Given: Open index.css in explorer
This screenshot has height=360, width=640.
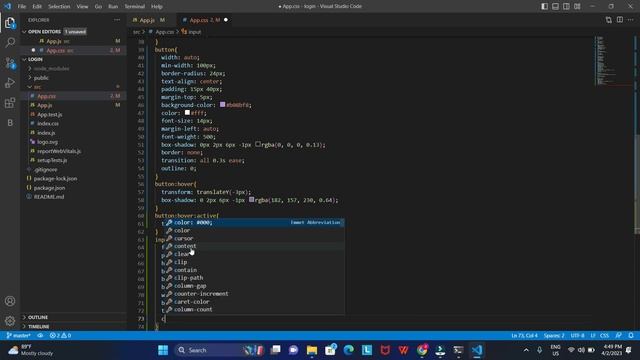Looking at the screenshot, I should (48, 123).
